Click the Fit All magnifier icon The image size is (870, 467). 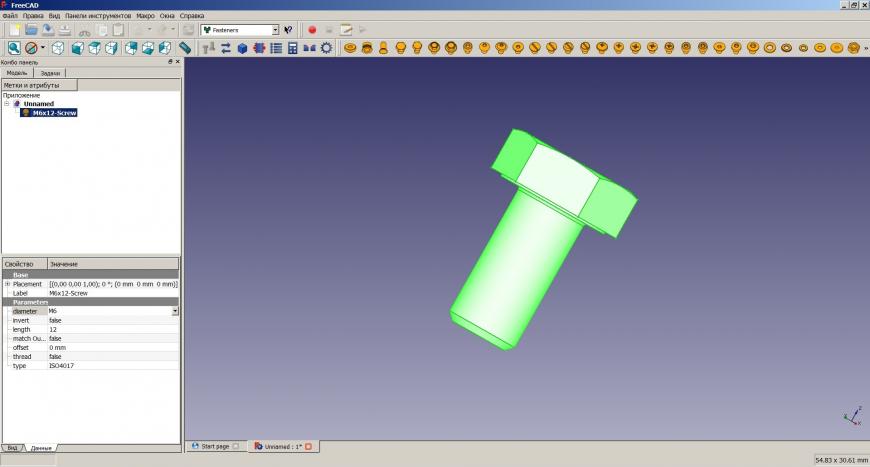click(x=14, y=48)
